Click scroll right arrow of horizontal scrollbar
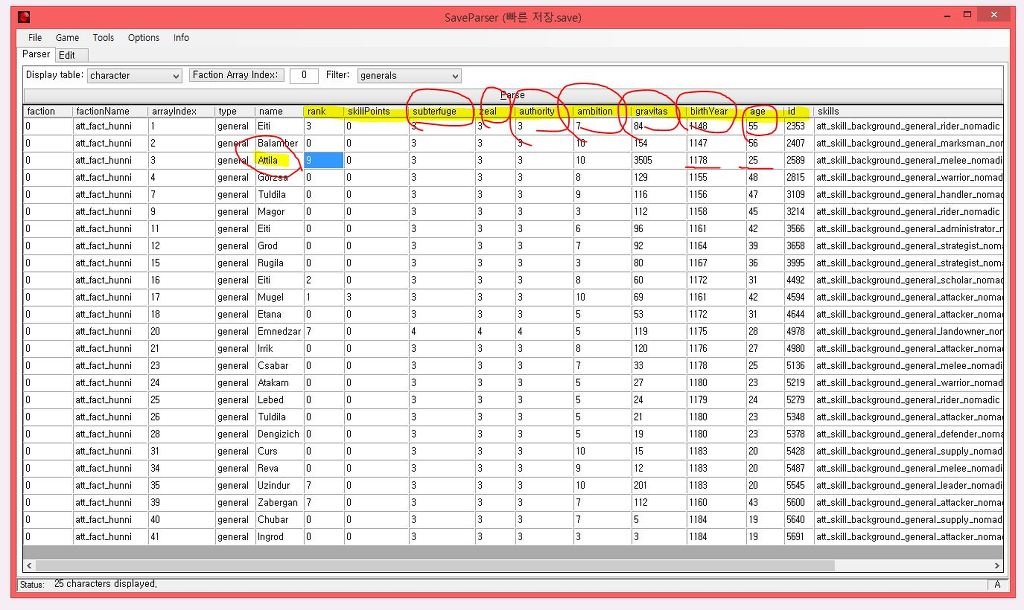Viewport: 1024px width, 610px height. (997, 566)
